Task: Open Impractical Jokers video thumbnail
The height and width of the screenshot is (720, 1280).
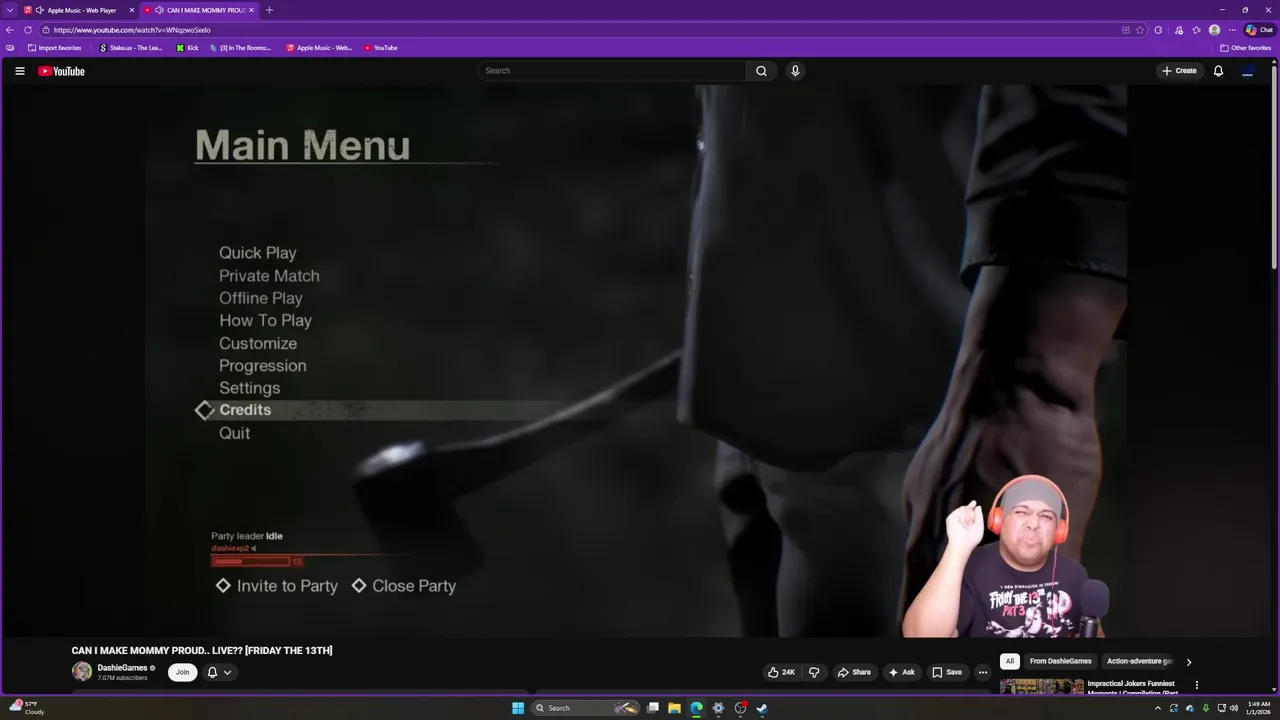Action: point(1041,686)
